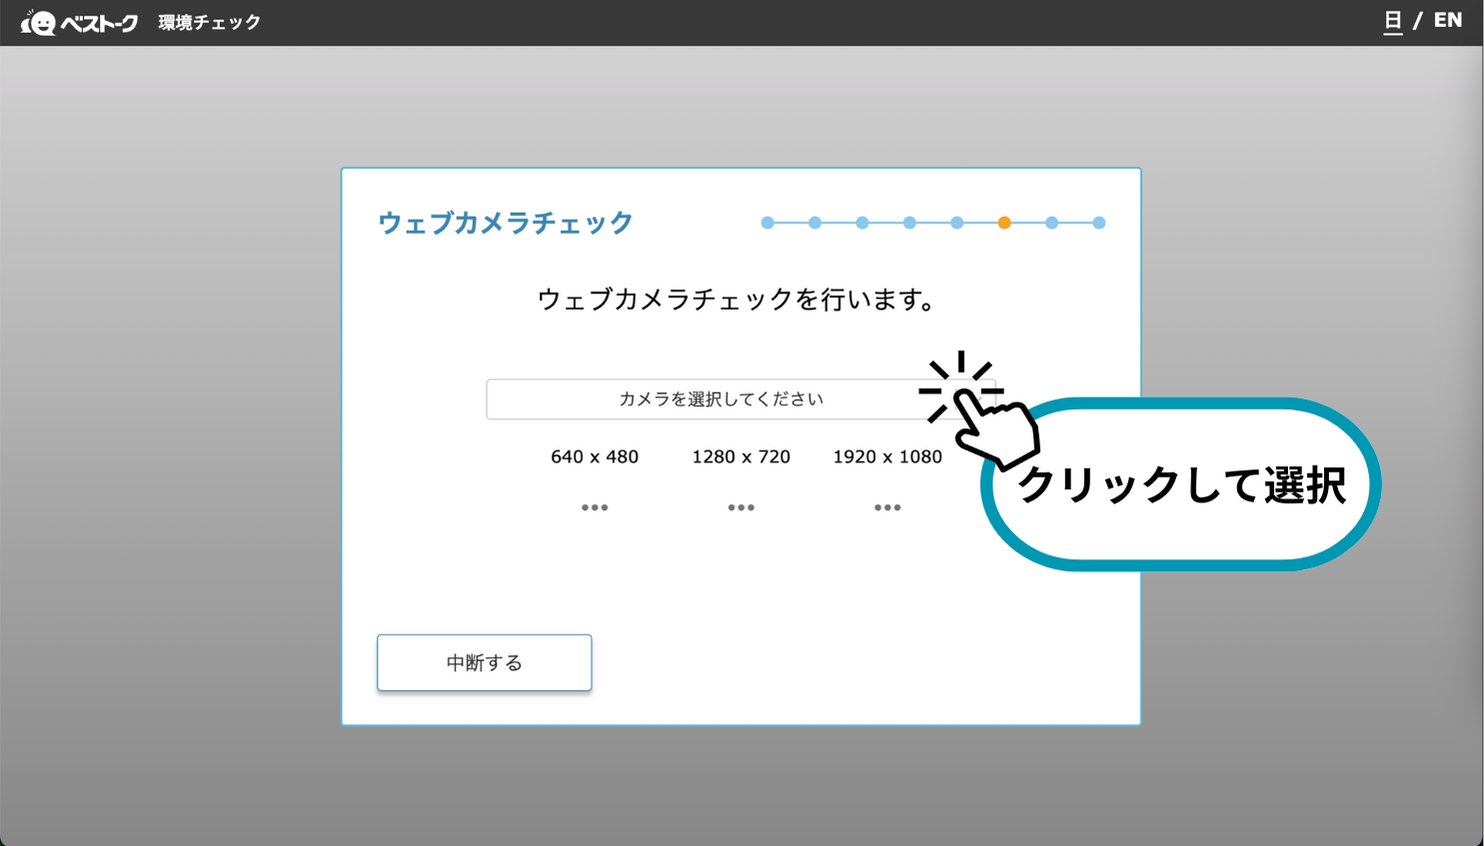Viewport: 1484px width, 846px height.
Task: Click the status dots under 640 x 480
Action: coord(595,508)
